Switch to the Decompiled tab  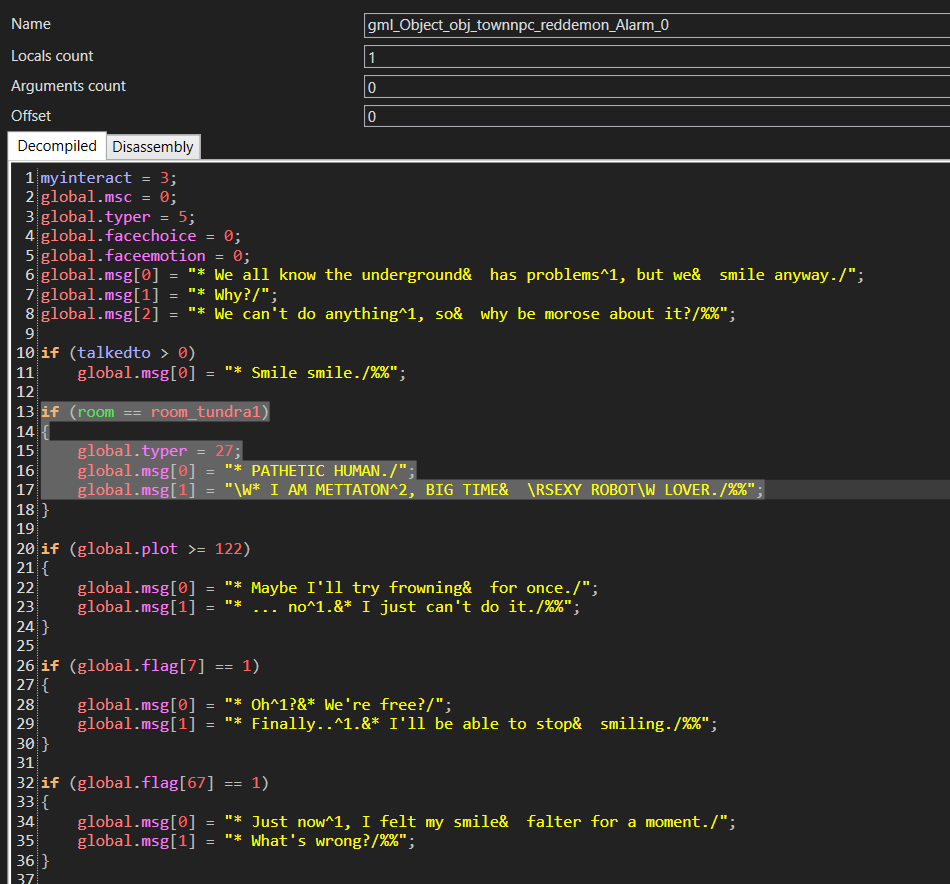point(57,146)
